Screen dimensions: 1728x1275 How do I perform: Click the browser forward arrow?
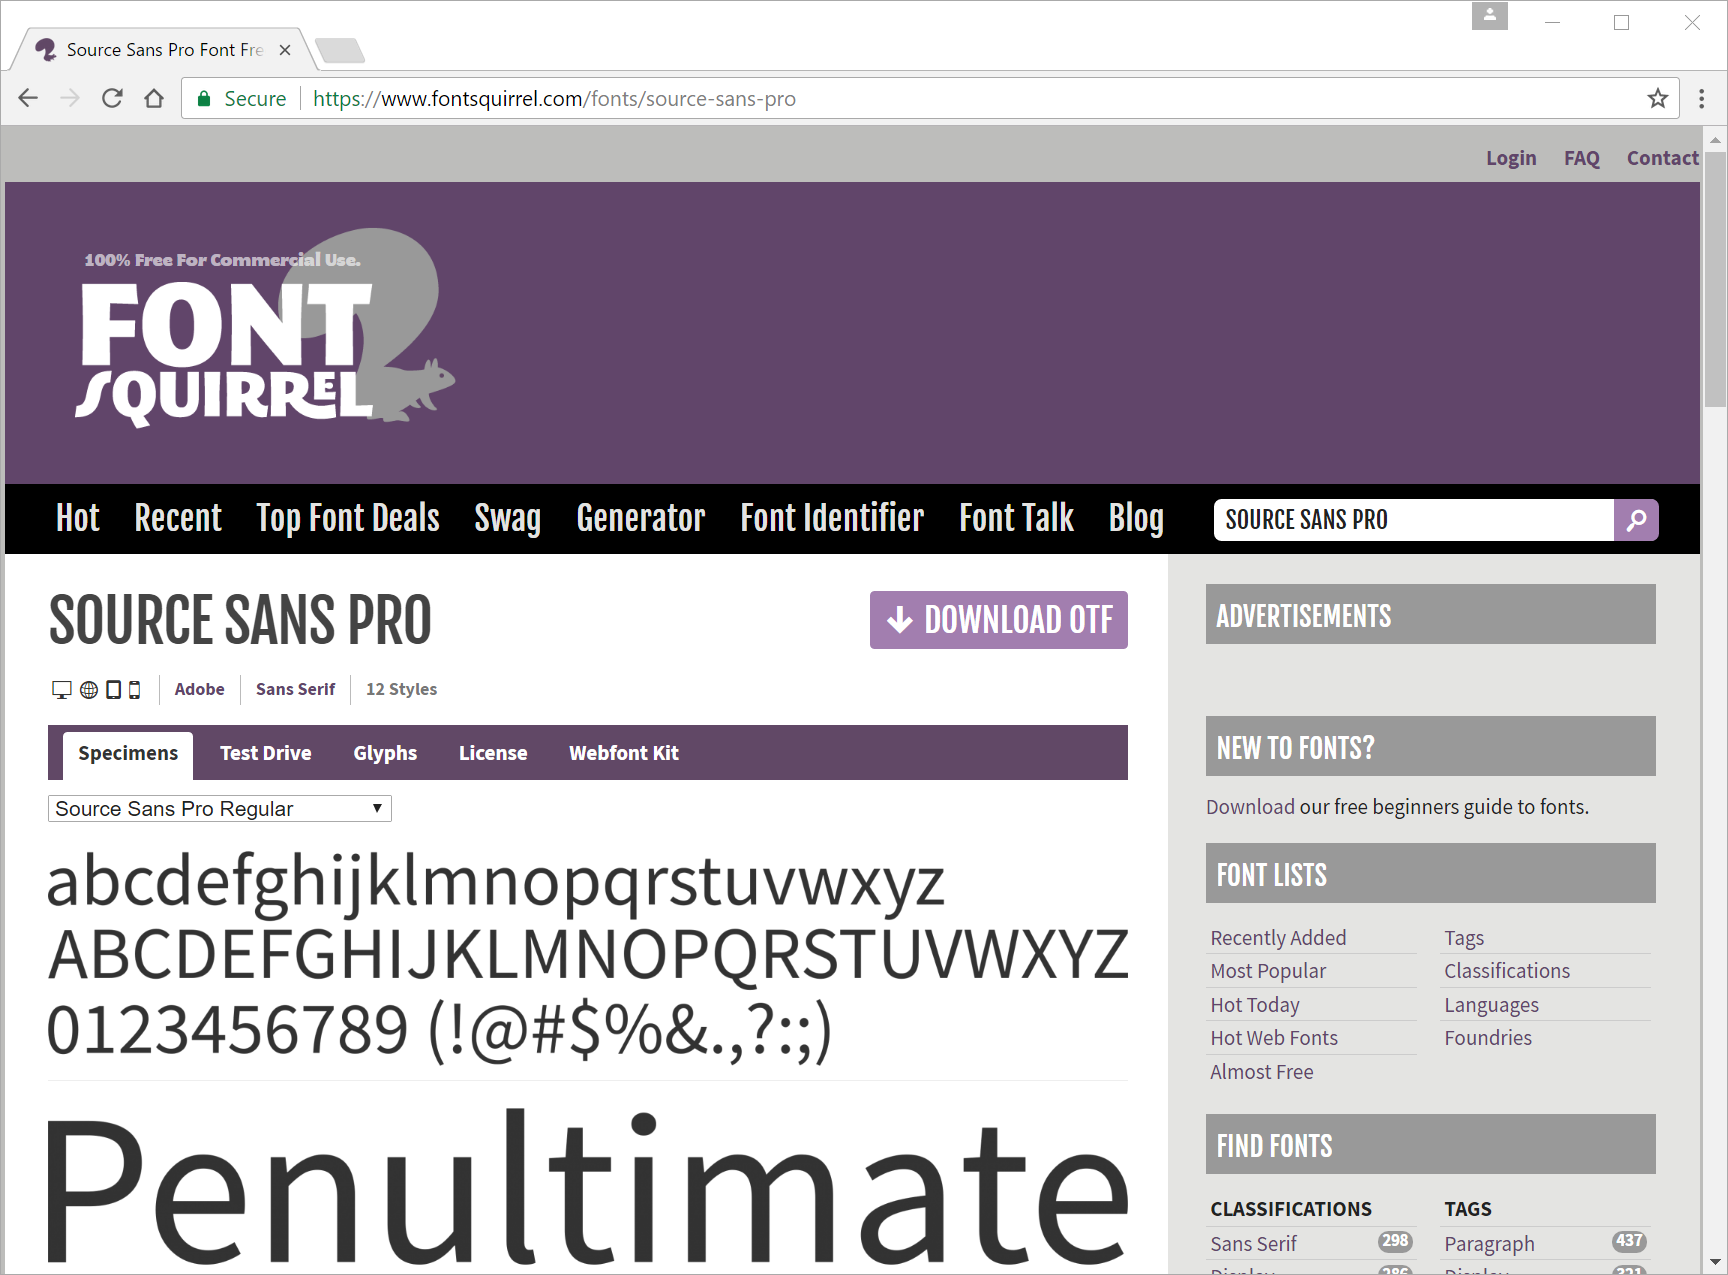pyautogui.click(x=70, y=98)
